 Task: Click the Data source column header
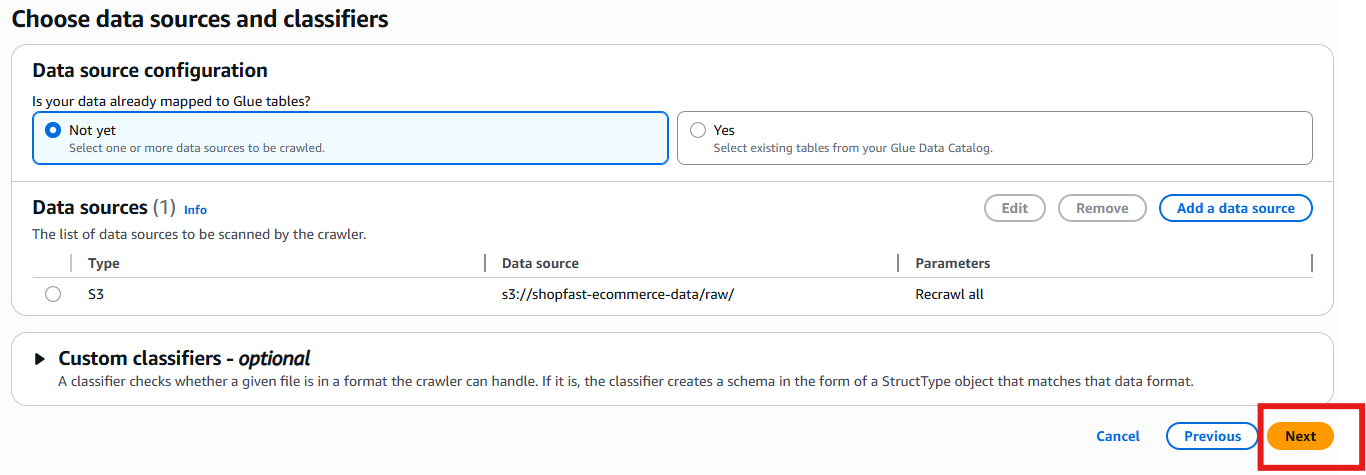pyautogui.click(x=540, y=263)
